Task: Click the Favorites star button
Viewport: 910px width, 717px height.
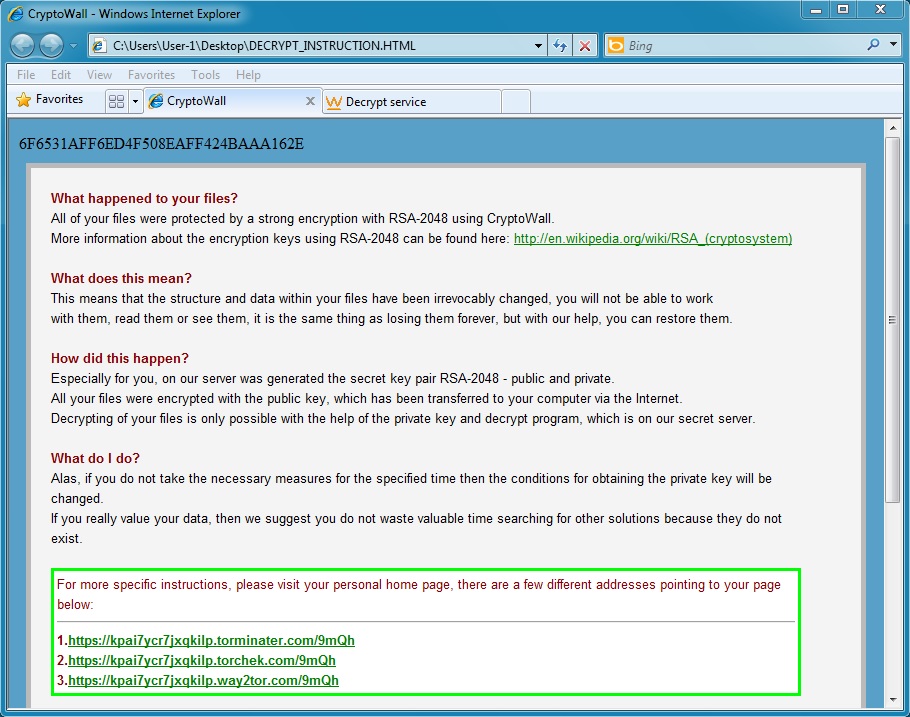Action: coord(50,99)
